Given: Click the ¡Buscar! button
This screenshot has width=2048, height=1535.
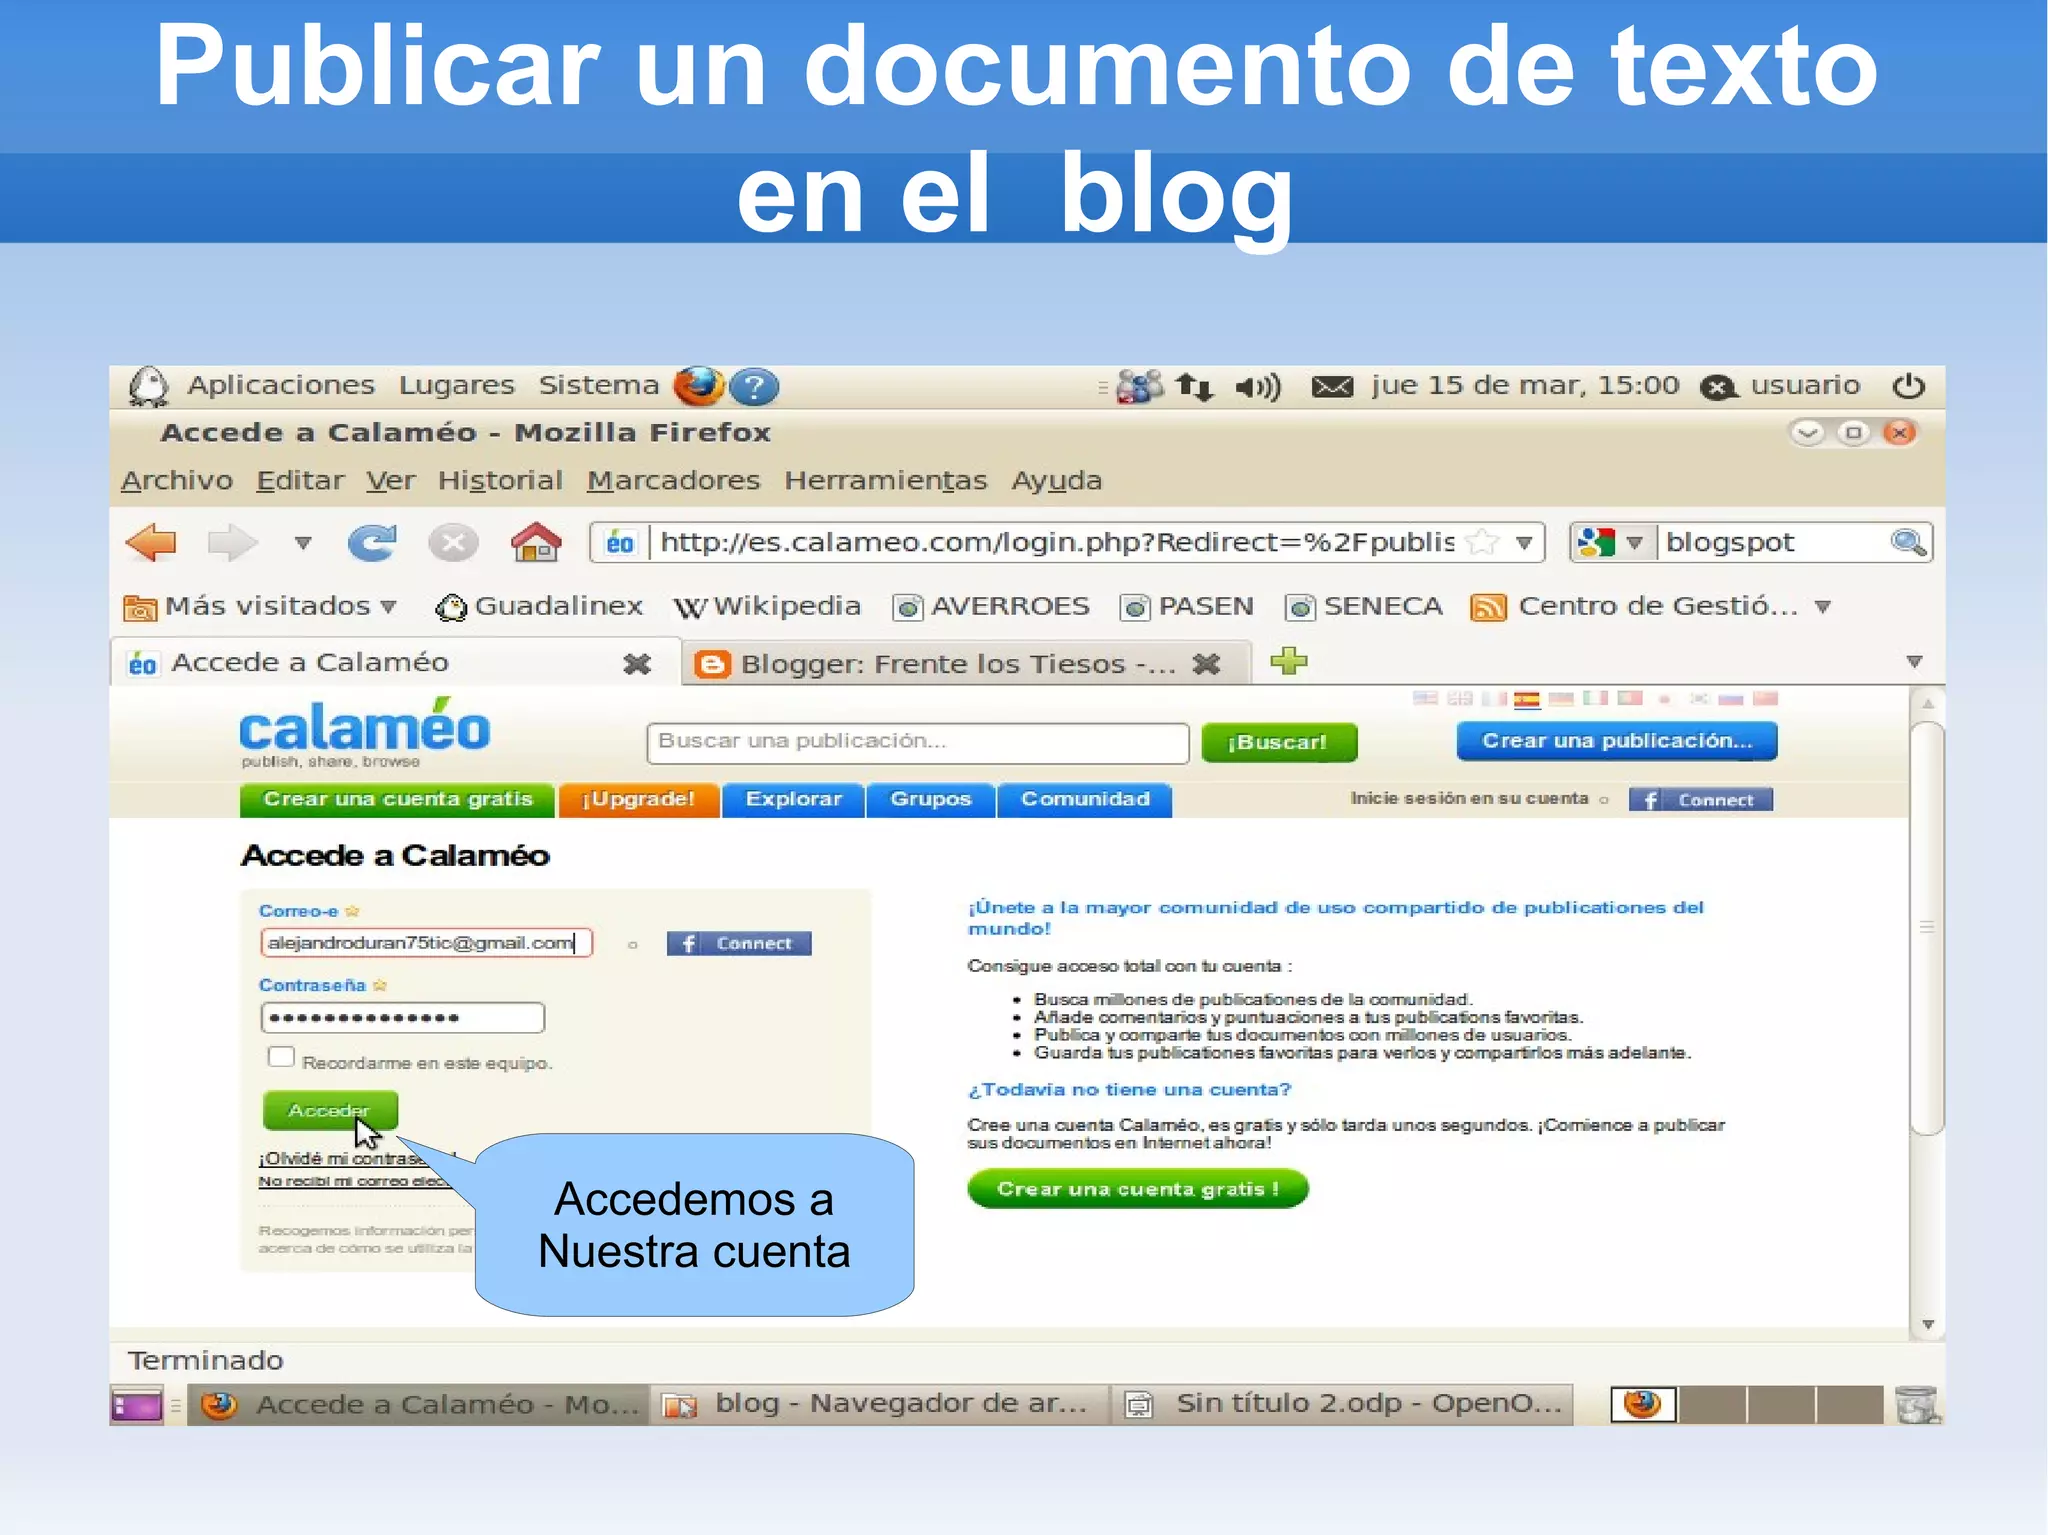Looking at the screenshot, I should pyautogui.click(x=1279, y=742).
